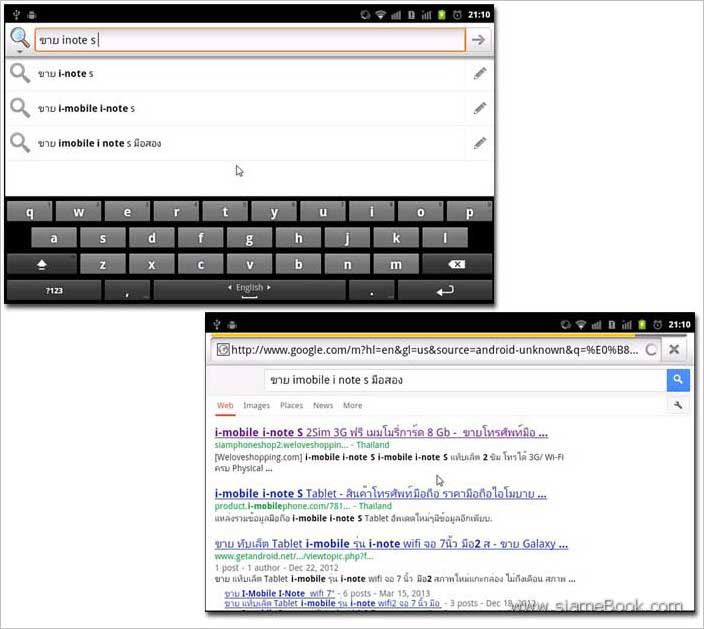Tap the 'a' key on the keyboard
The image size is (704, 629).
coord(54,238)
